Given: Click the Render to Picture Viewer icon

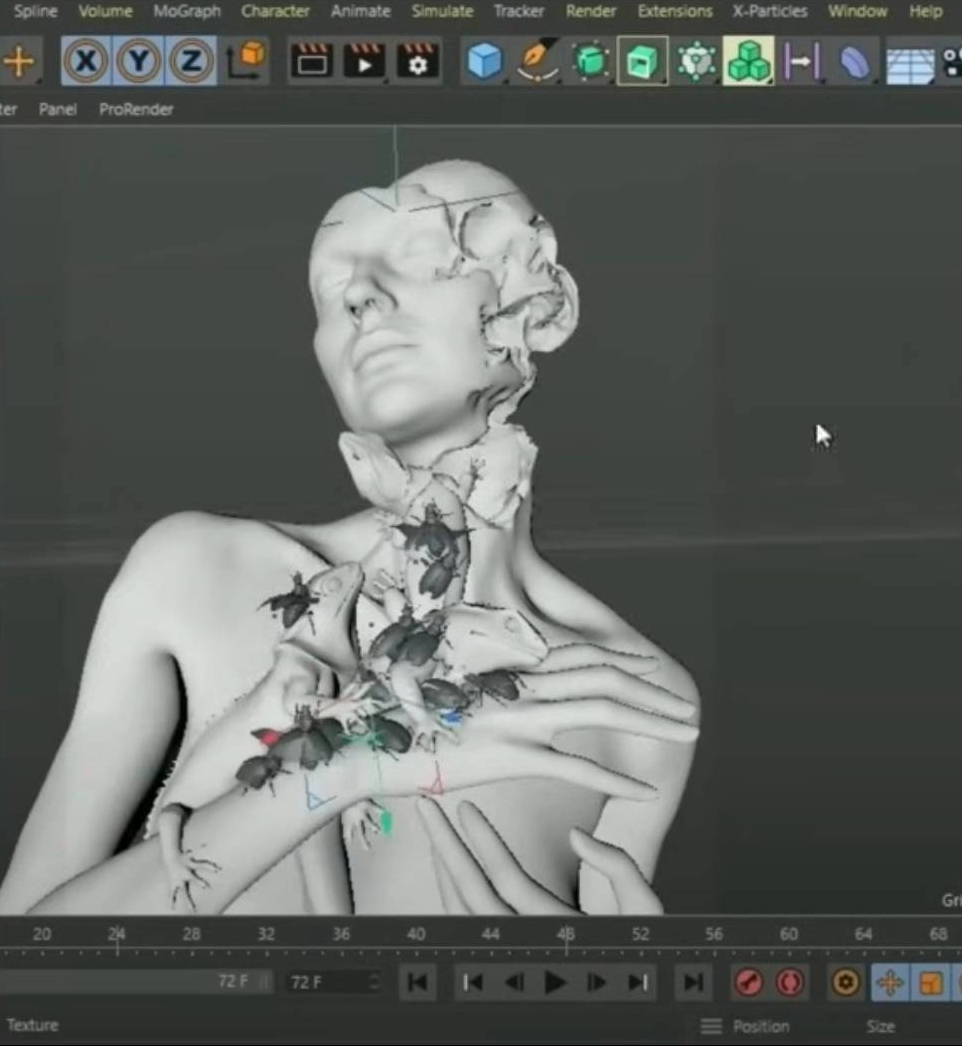Looking at the screenshot, I should (365, 61).
